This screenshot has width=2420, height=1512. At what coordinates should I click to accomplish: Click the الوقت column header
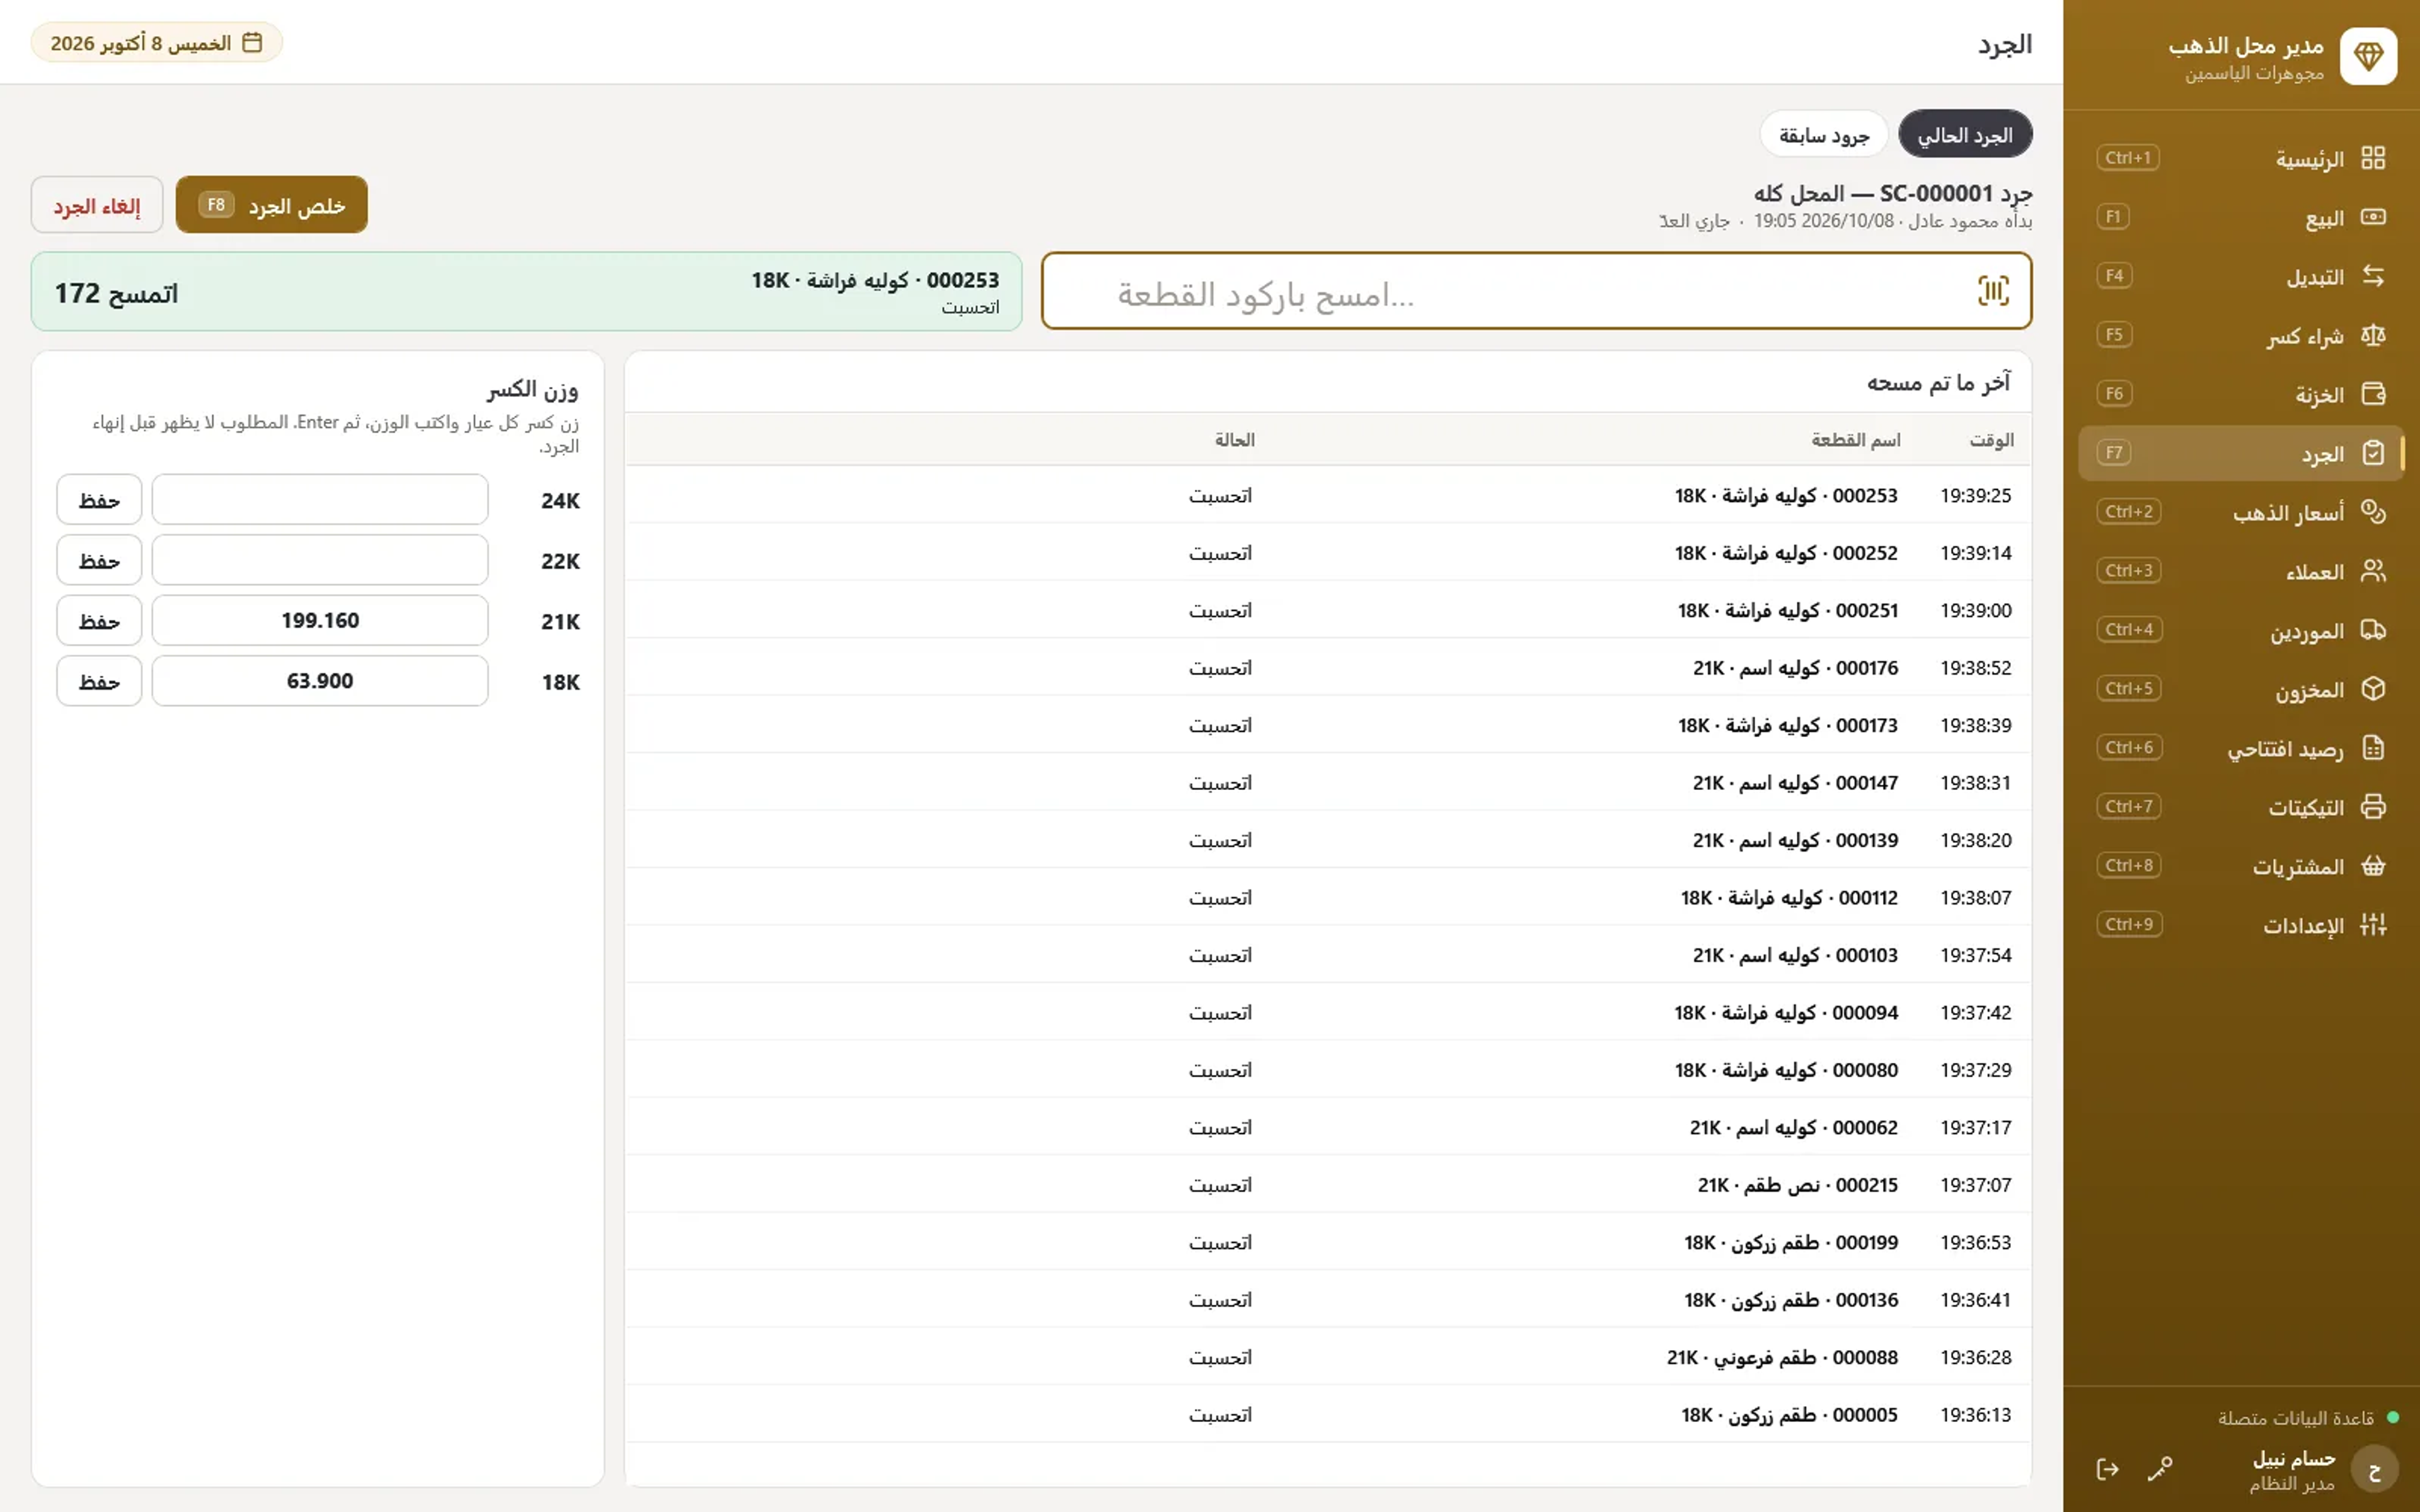tap(1991, 440)
